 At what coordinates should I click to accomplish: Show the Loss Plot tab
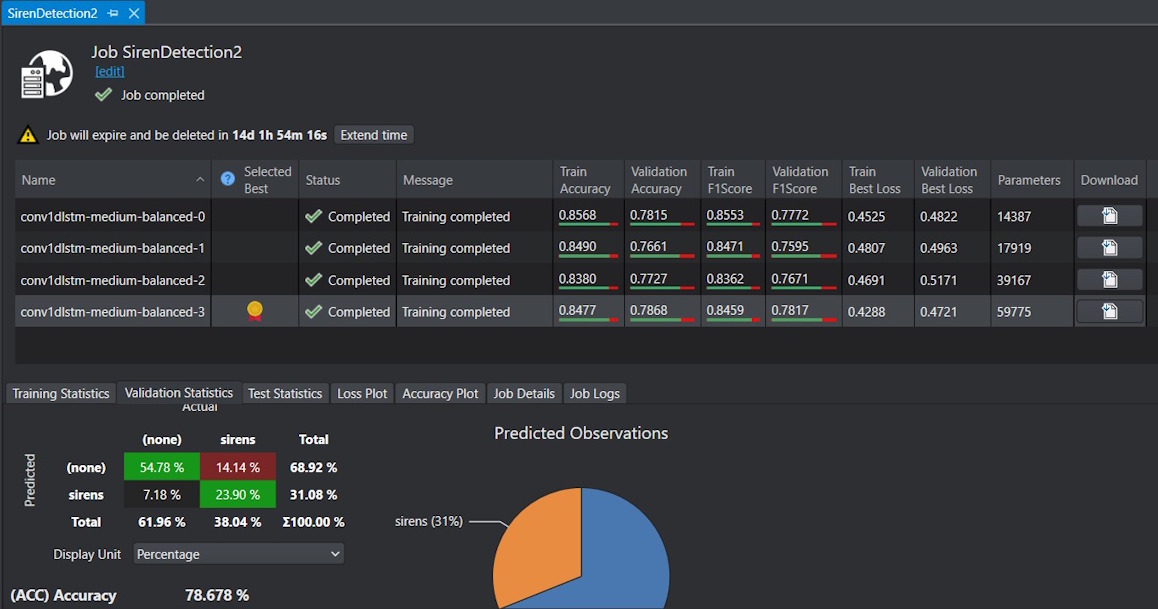tap(362, 393)
